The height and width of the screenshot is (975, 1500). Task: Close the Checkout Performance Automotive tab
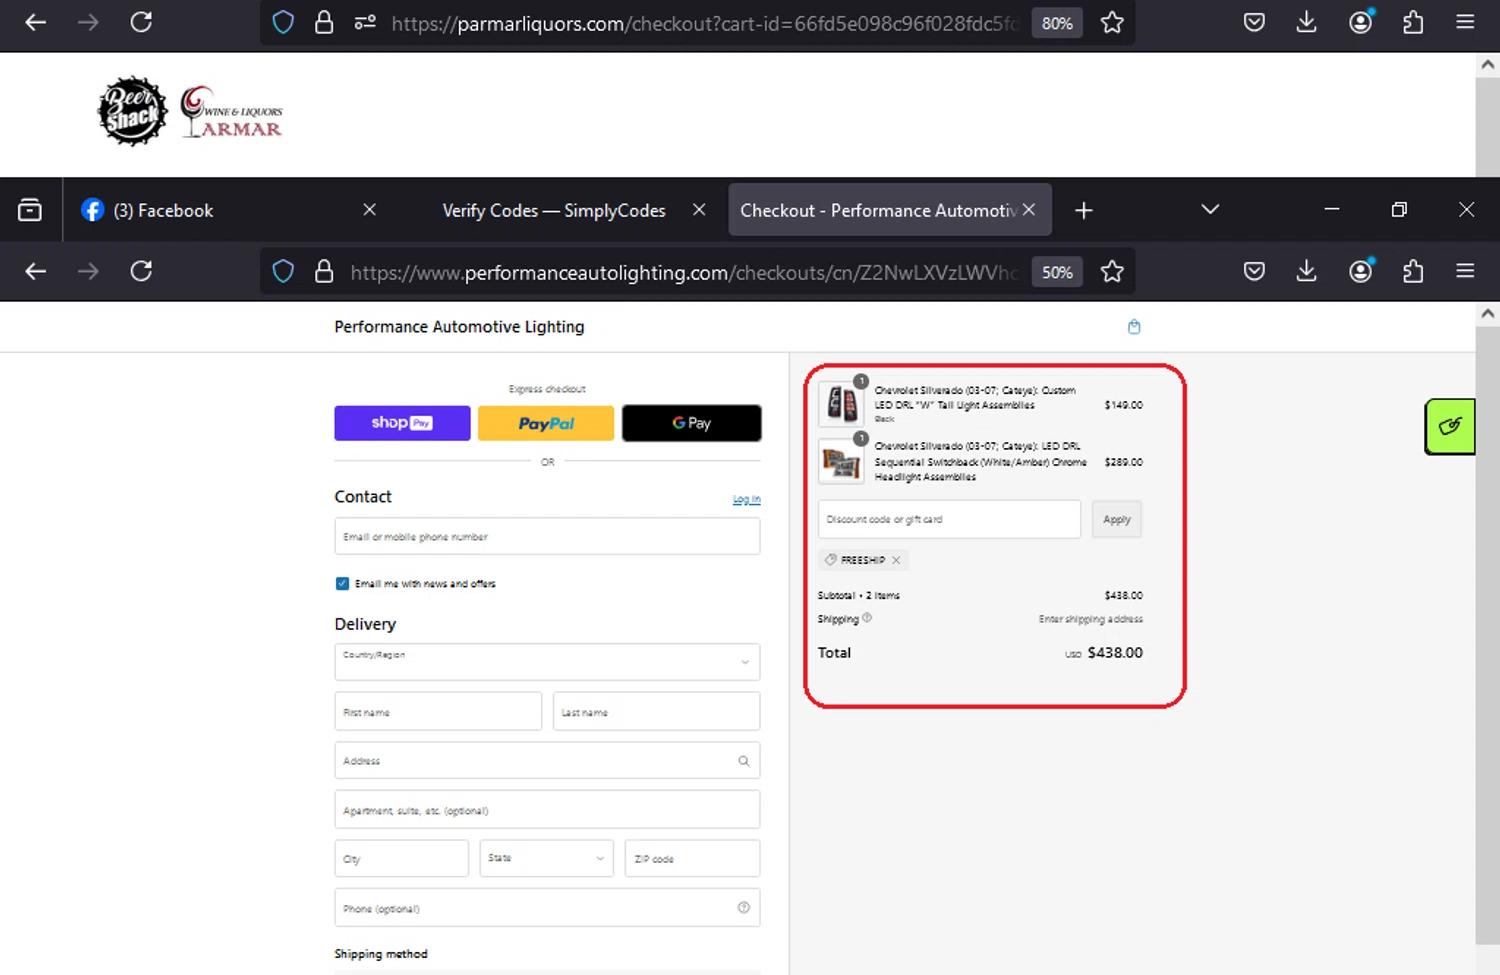1029,210
